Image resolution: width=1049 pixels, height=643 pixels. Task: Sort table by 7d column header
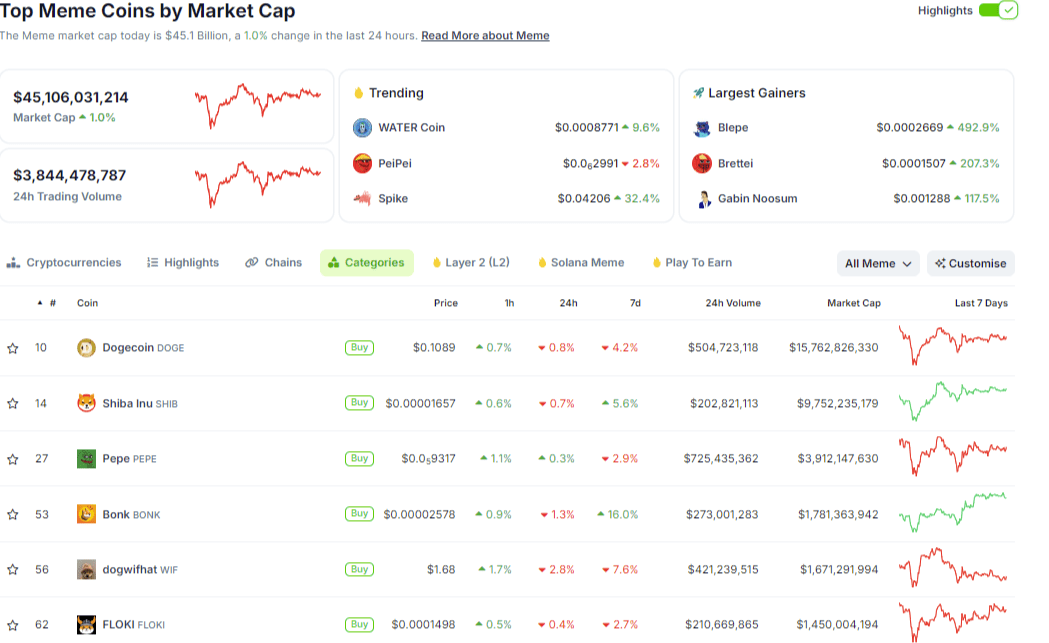tap(635, 303)
